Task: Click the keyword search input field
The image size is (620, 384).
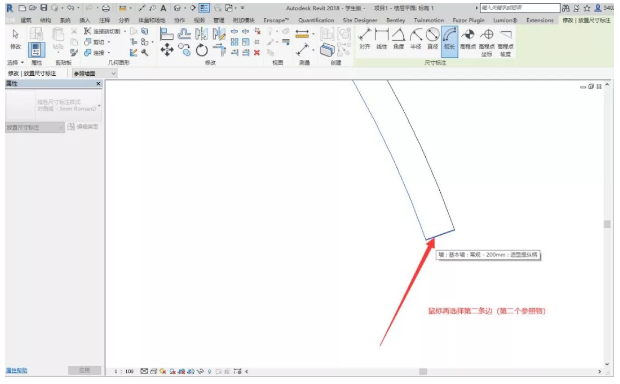Action: 520,8
